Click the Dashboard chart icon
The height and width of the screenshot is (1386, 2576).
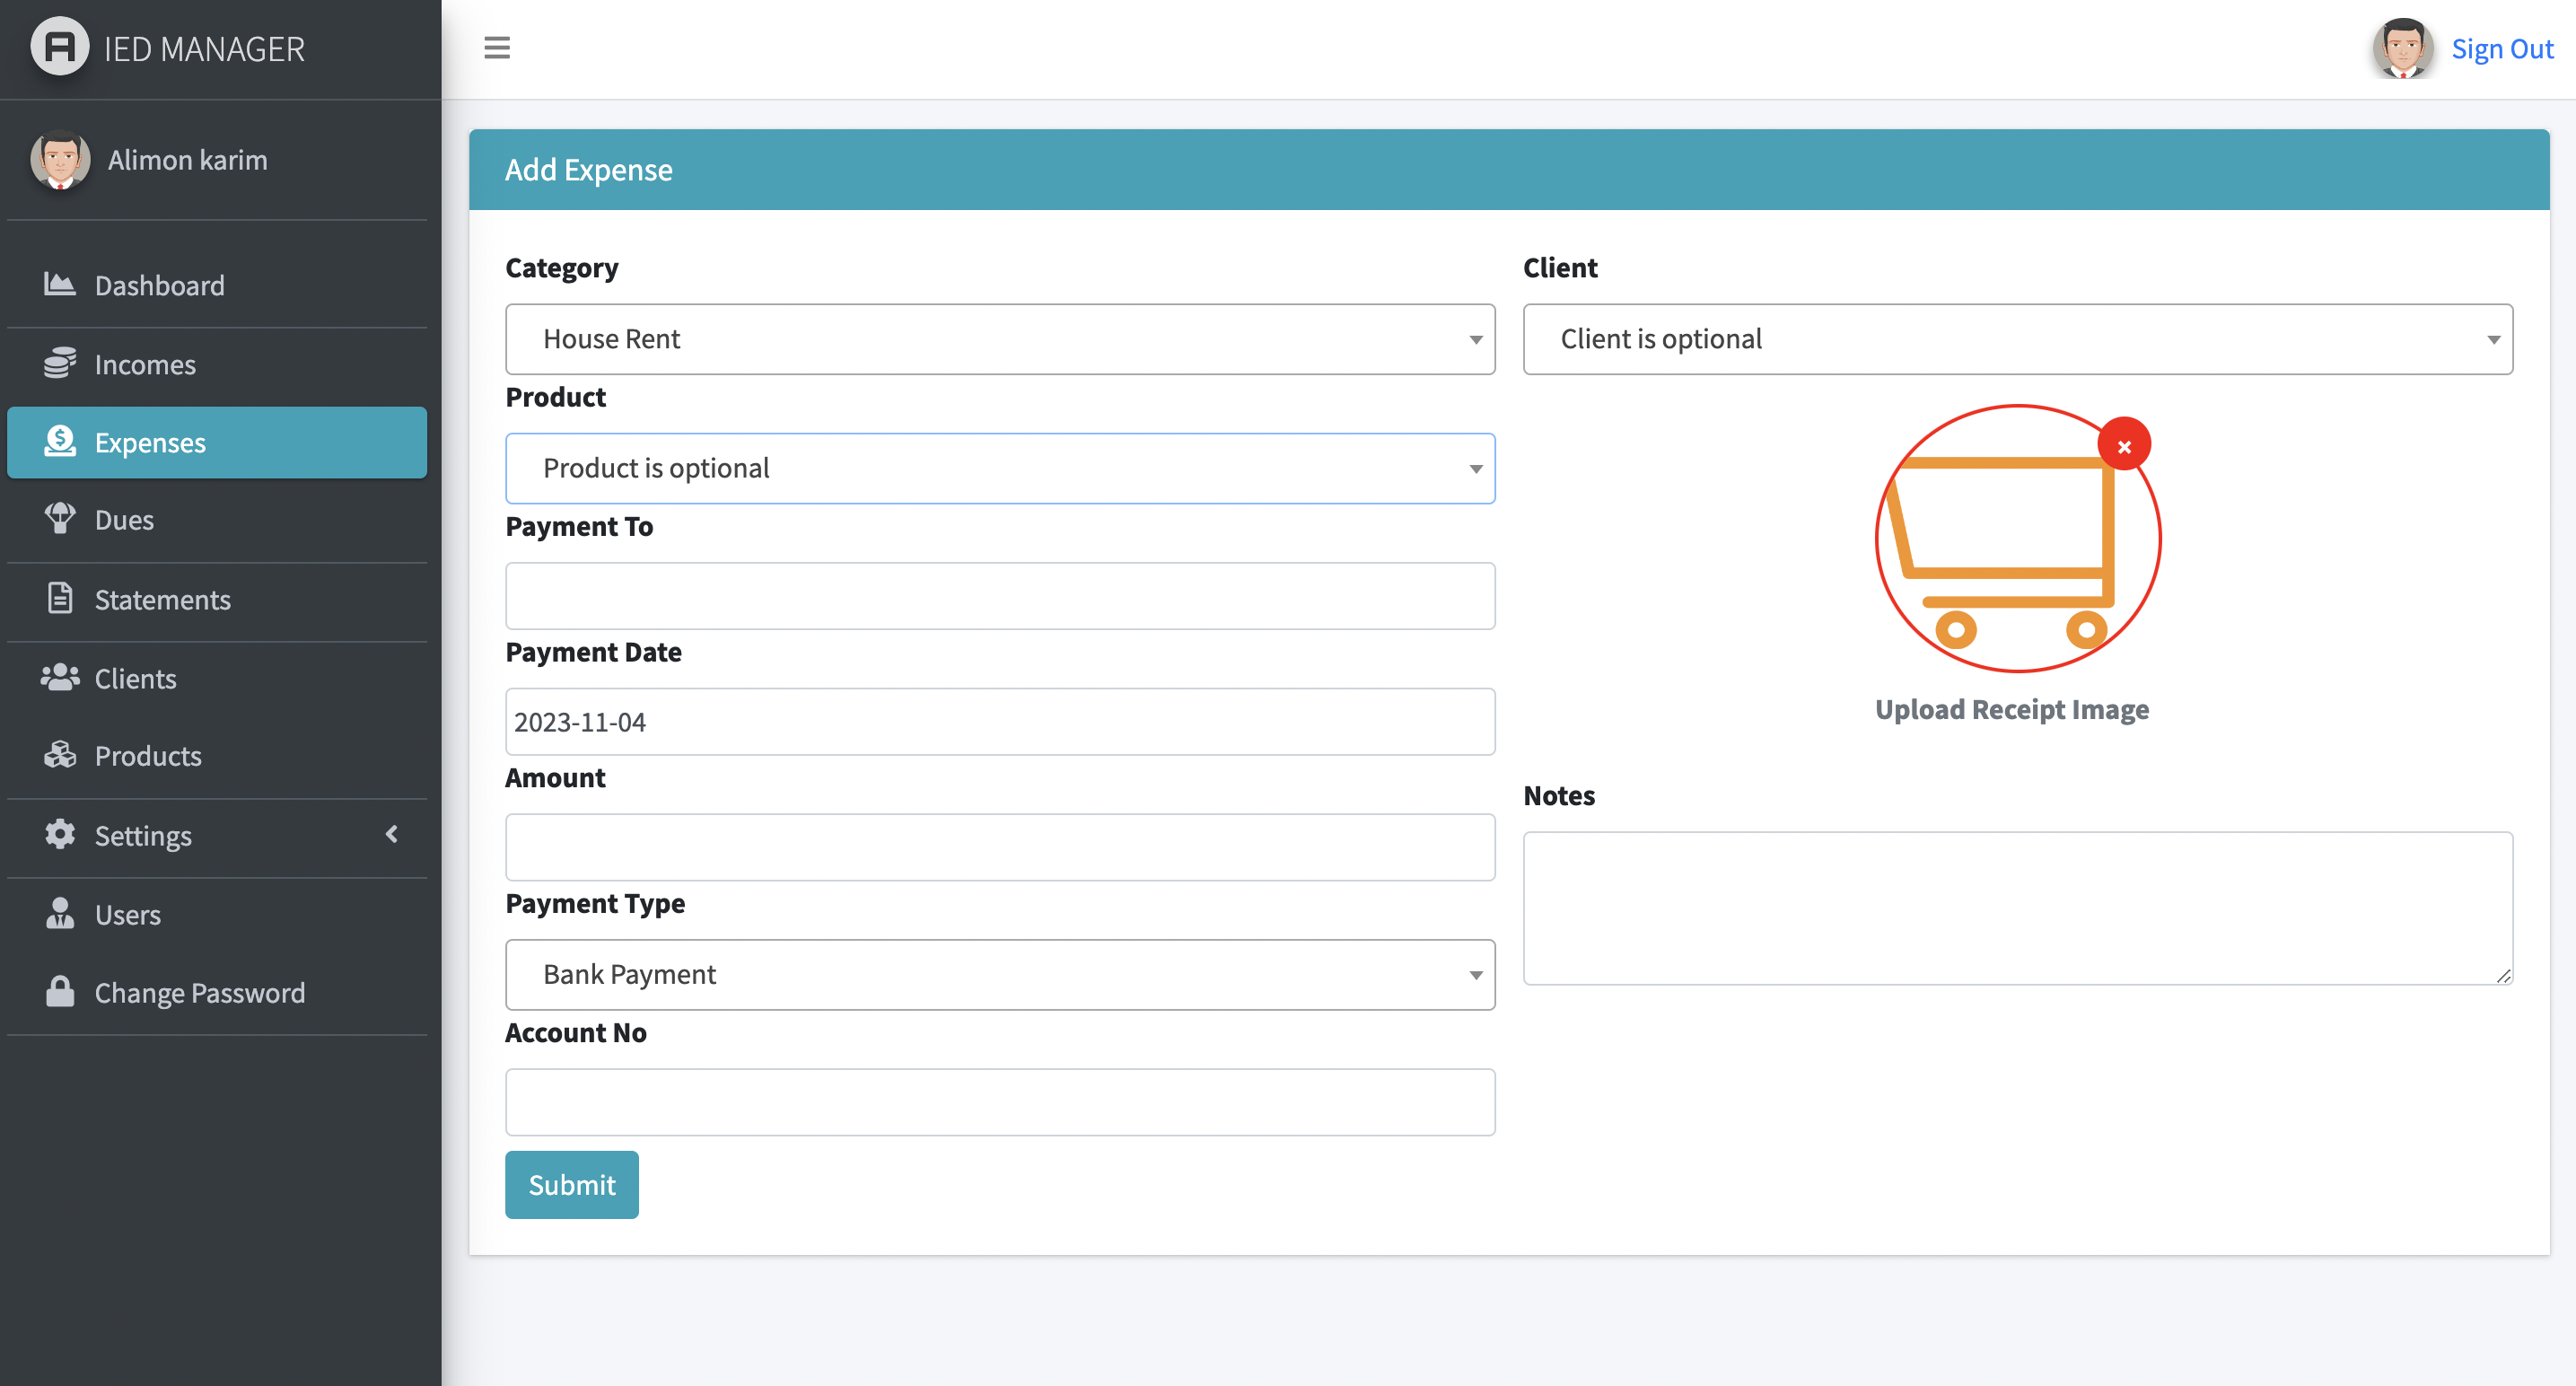[x=59, y=285]
